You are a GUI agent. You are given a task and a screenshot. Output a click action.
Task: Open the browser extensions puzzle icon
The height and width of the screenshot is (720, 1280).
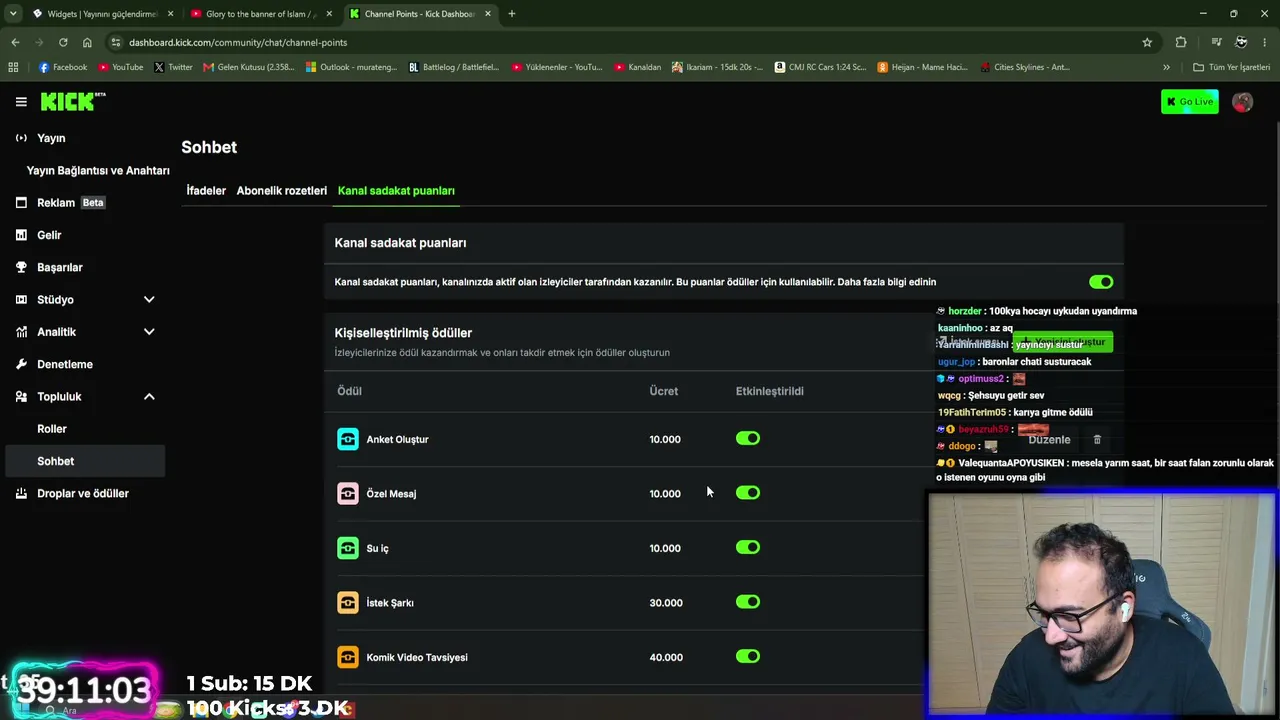(1181, 42)
